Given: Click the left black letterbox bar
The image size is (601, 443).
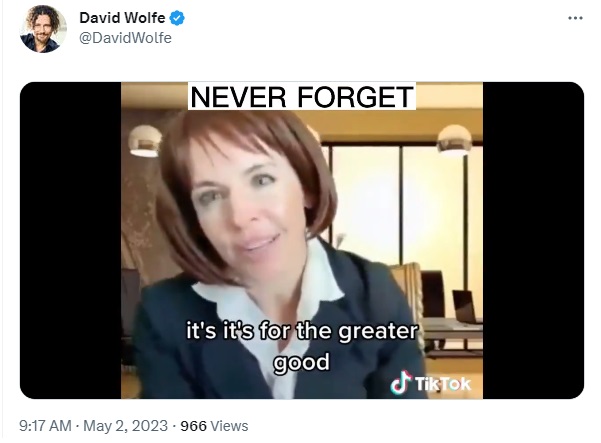Looking at the screenshot, I should (71, 240).
